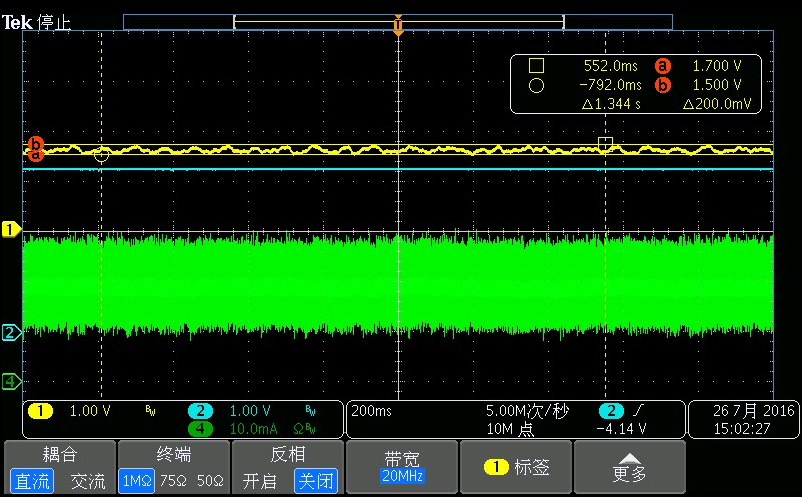The height and width of the screenshot is (497, 802).
Task: Click the circle cursor icon in readout
Action: (536, 85)
